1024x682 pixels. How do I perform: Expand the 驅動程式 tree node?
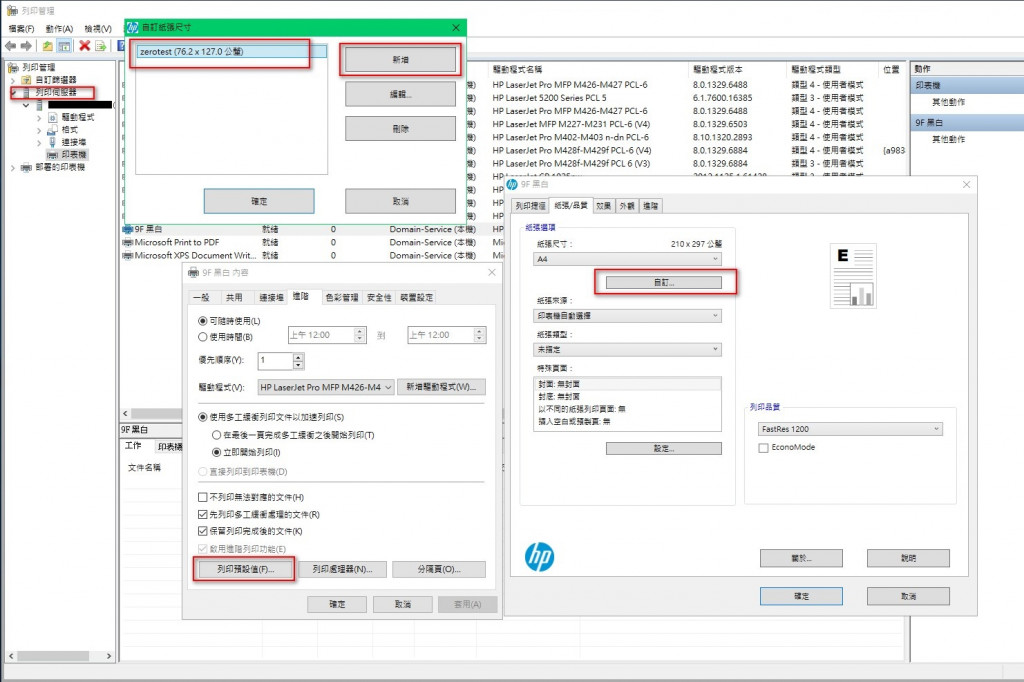[x=39, y=118]
